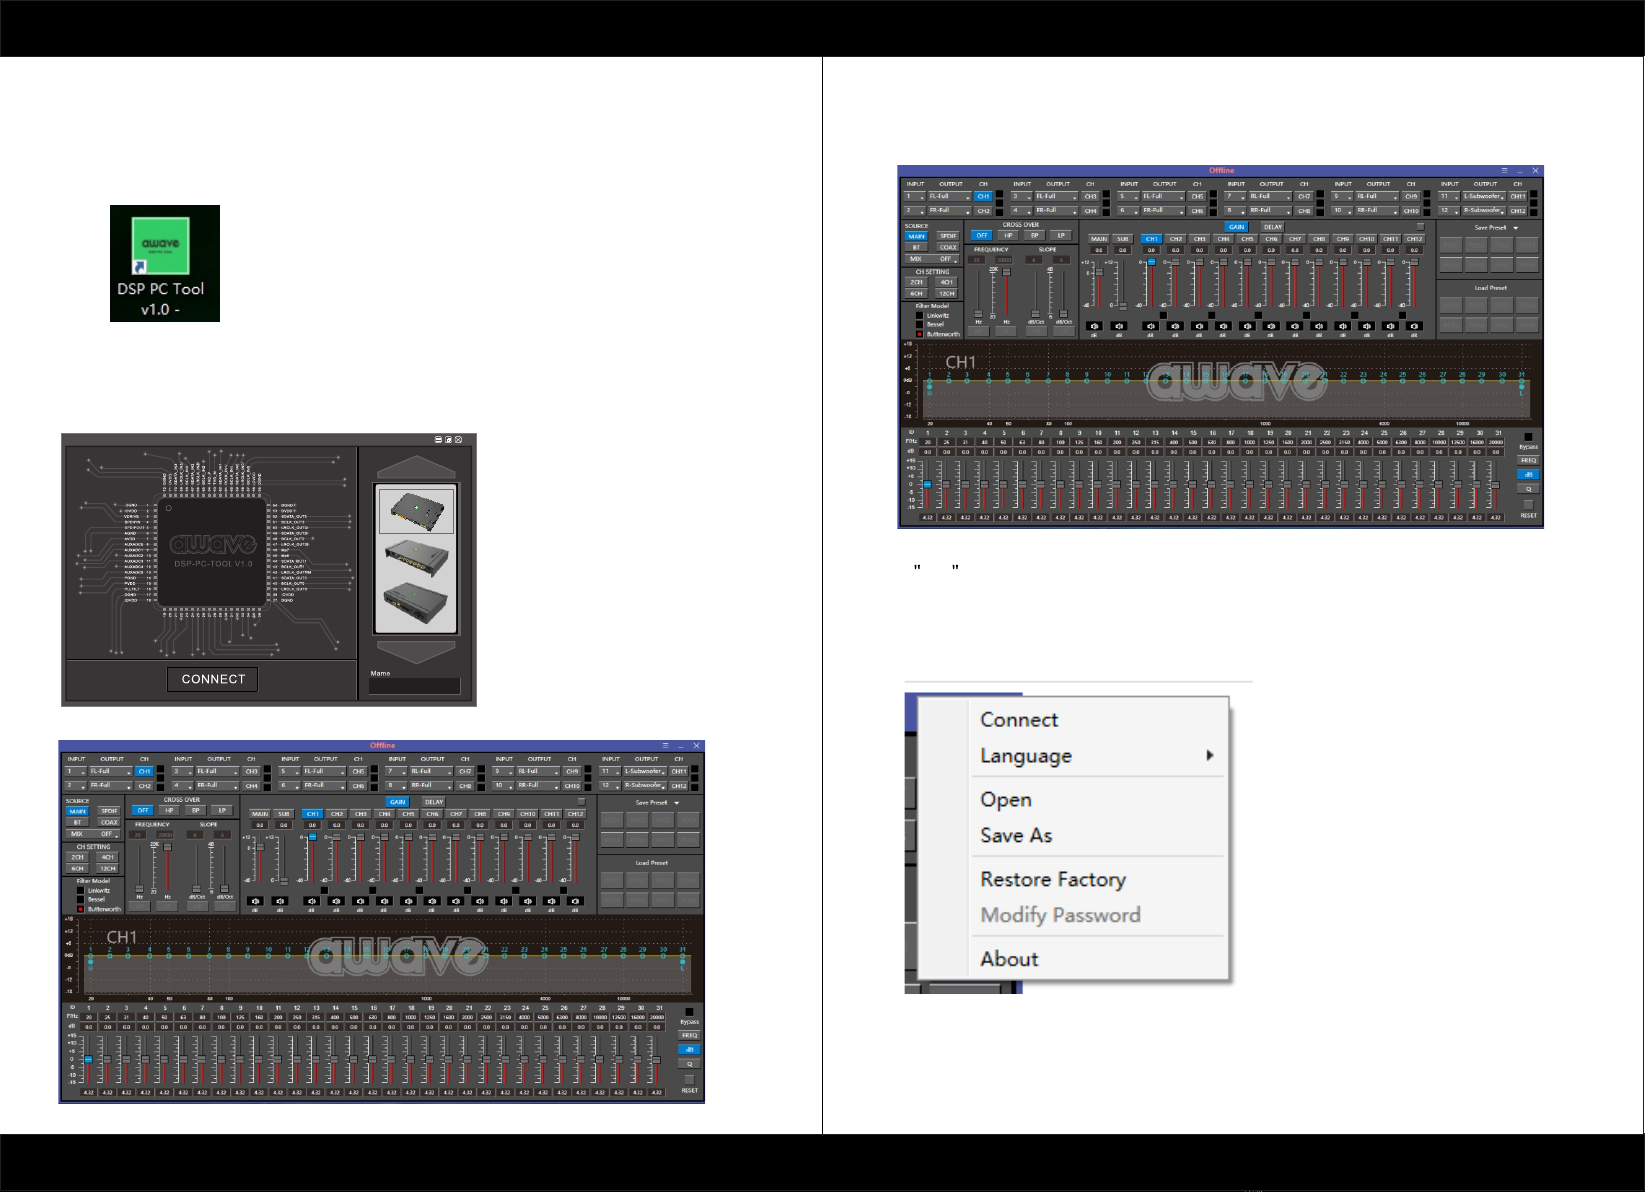Toggle Bypass checkbox in upper-right window EQ
Image resolution: width=1645 pixels, height=1192 pixels.
[1528, 437]
